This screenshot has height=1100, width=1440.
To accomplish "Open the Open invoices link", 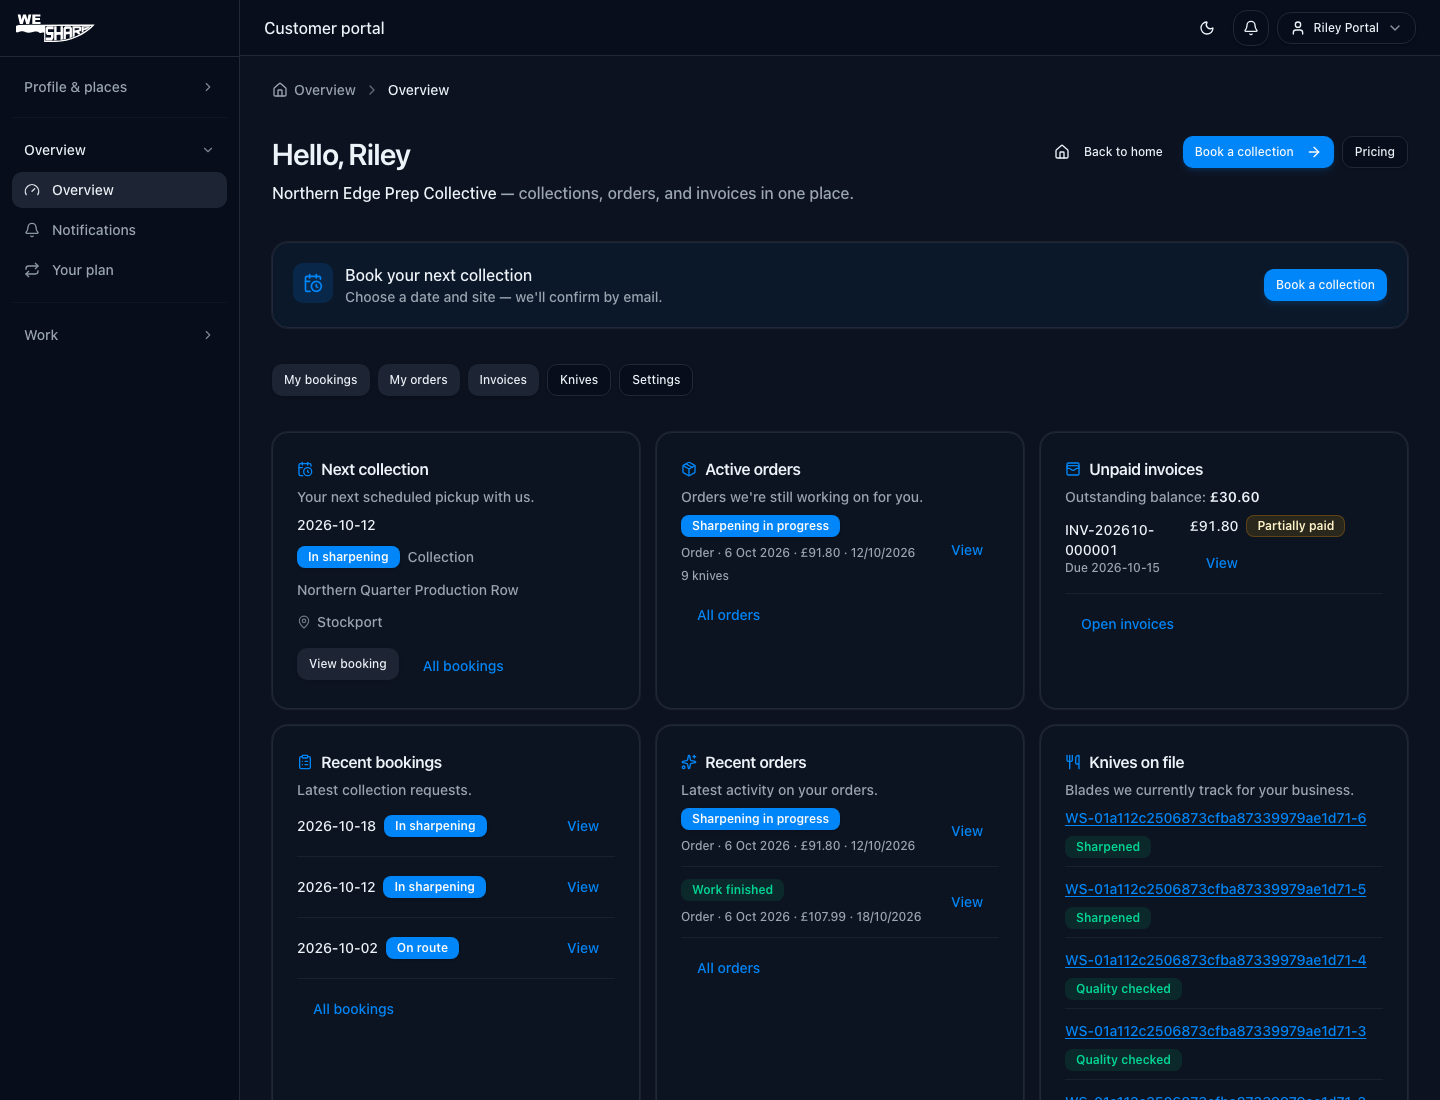I will click(x=1127, y=624).
